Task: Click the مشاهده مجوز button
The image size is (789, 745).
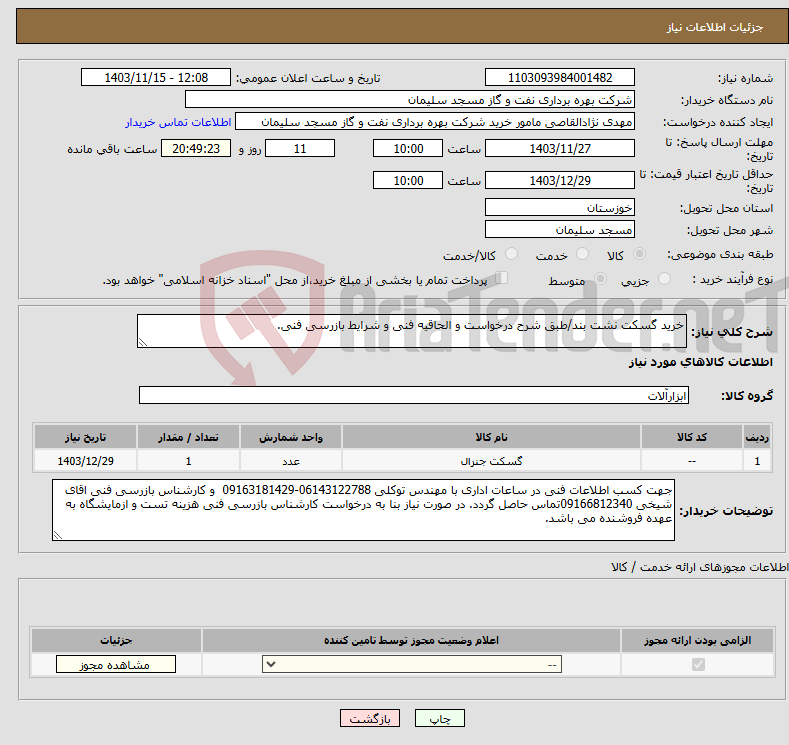Action: point(116,665)
